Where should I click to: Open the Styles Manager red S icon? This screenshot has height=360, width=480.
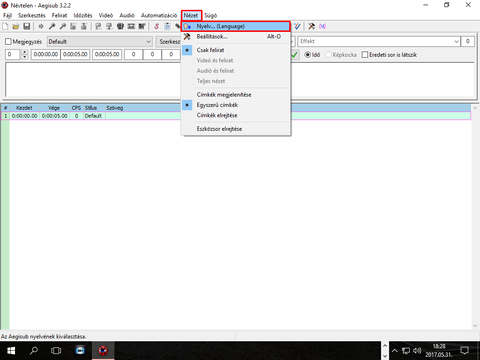156,26
